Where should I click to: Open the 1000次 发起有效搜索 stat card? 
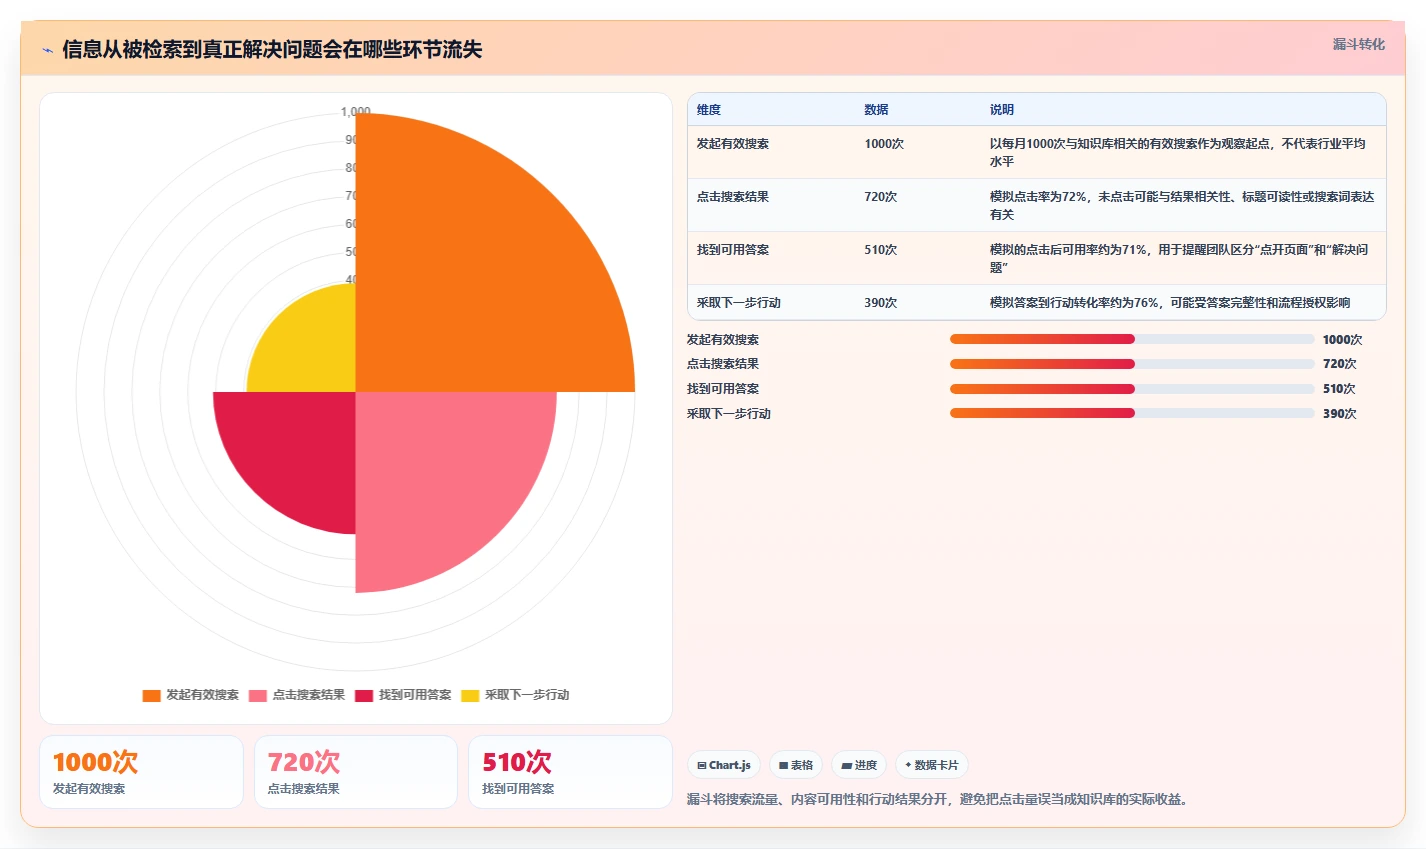tap(141, 772)
